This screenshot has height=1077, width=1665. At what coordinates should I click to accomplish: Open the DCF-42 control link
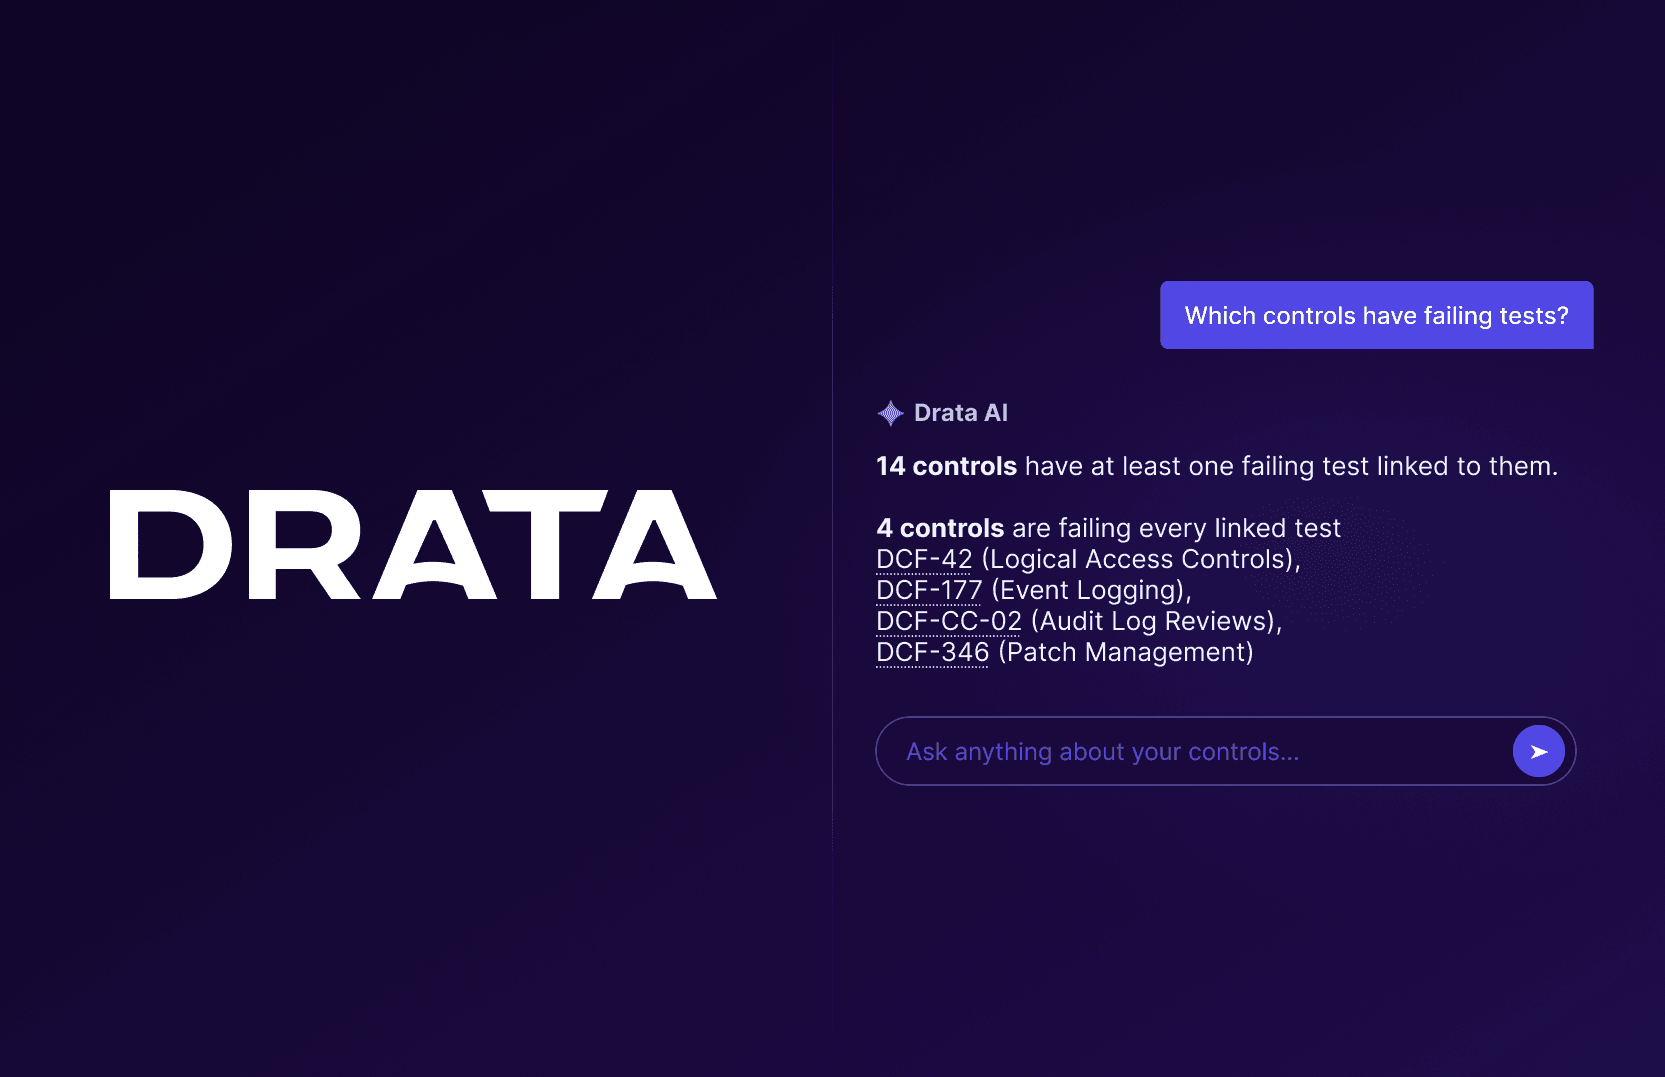pos(924,559)
